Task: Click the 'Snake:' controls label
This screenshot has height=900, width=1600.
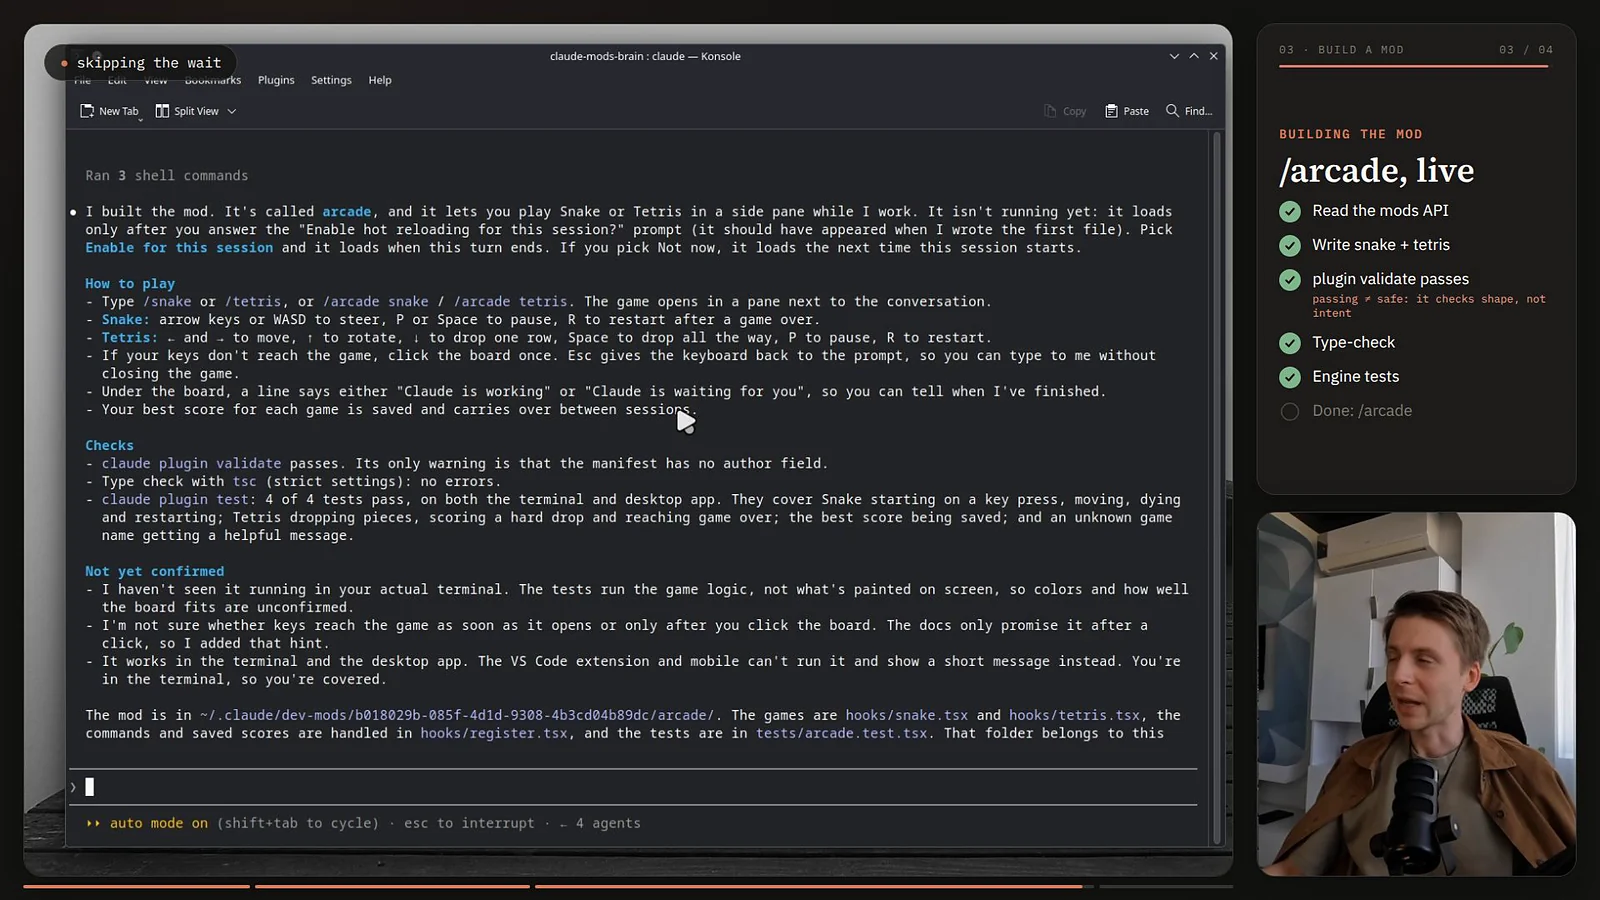Action: tap(125, 320)
